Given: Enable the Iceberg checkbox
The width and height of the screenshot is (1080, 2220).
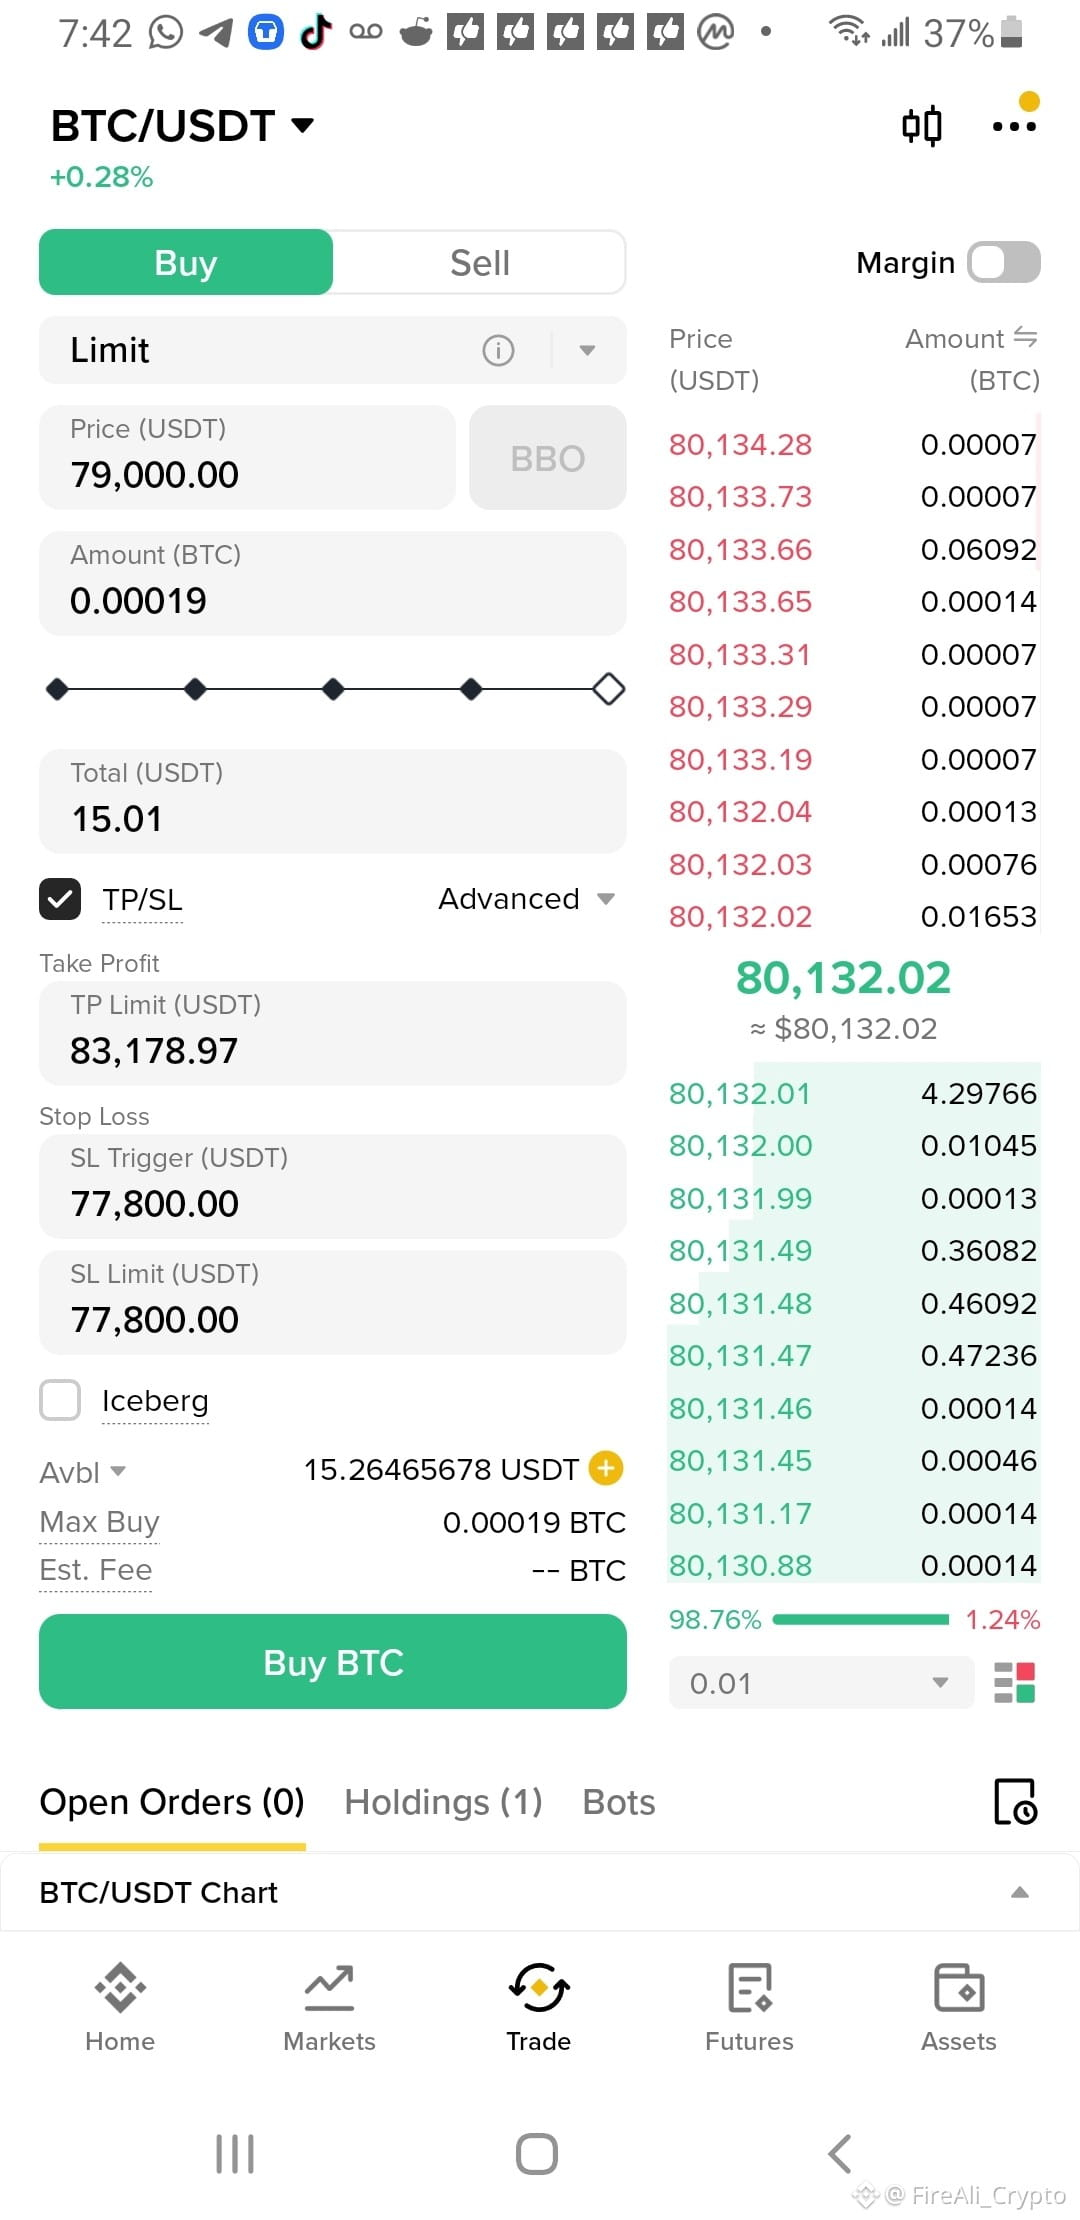Looking at the screenshot, I should 60,1400.
